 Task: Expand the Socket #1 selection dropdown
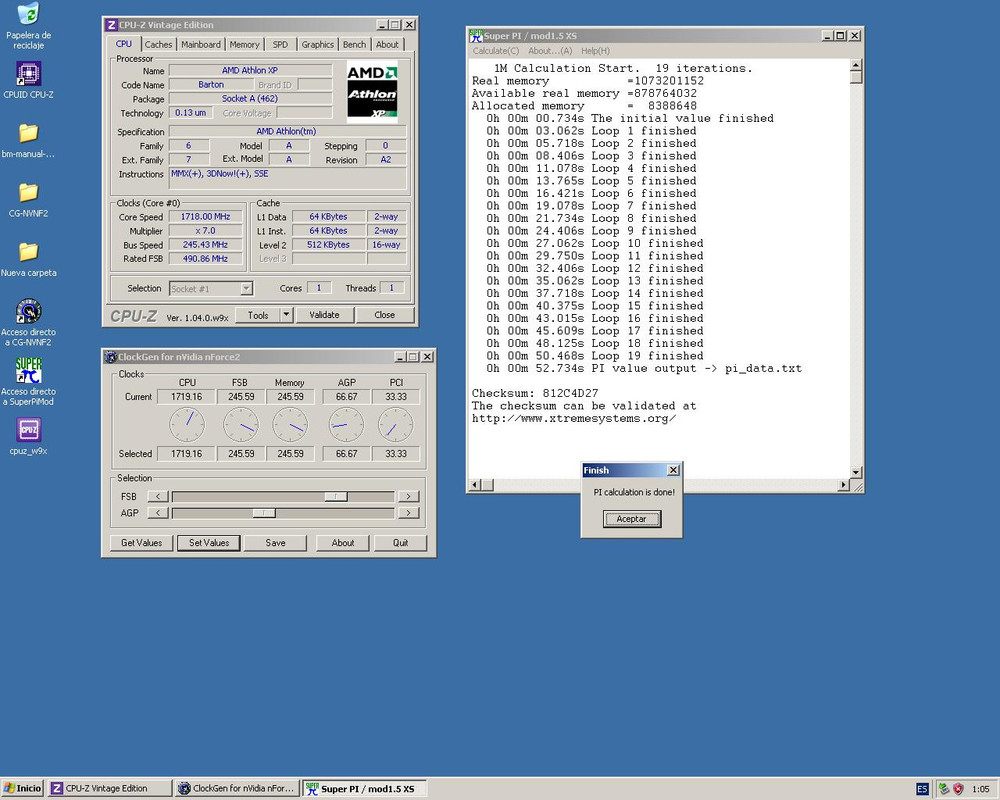pos(246,289)
